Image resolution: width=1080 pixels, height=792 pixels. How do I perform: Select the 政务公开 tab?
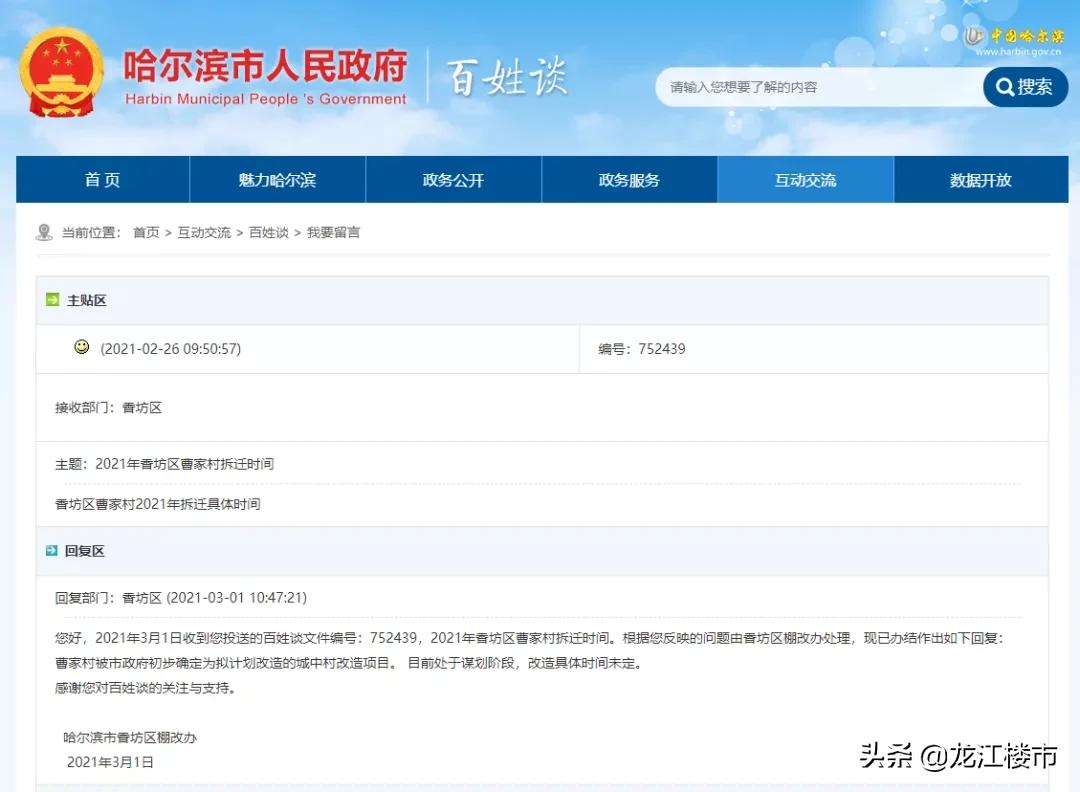click(454, 179)
